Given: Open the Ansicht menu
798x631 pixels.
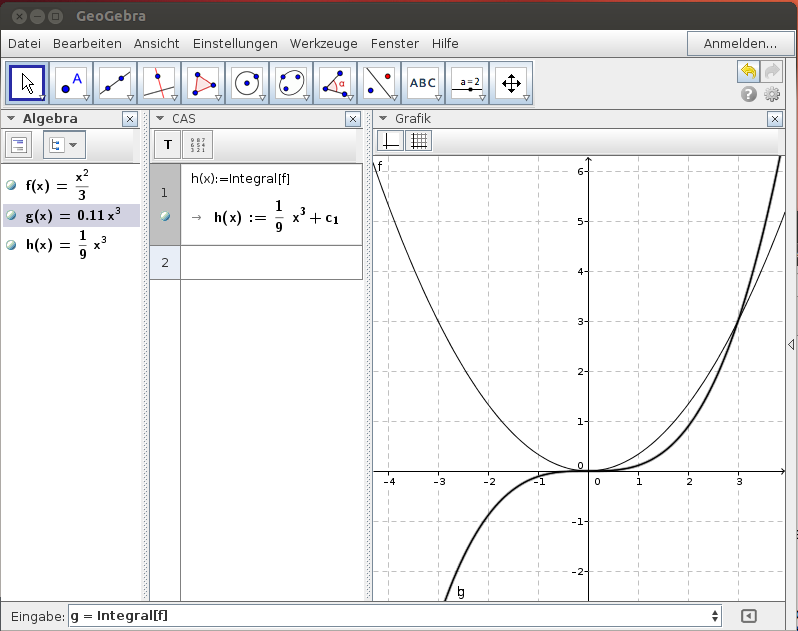Looking at the screenshot, I should (156, 44).
